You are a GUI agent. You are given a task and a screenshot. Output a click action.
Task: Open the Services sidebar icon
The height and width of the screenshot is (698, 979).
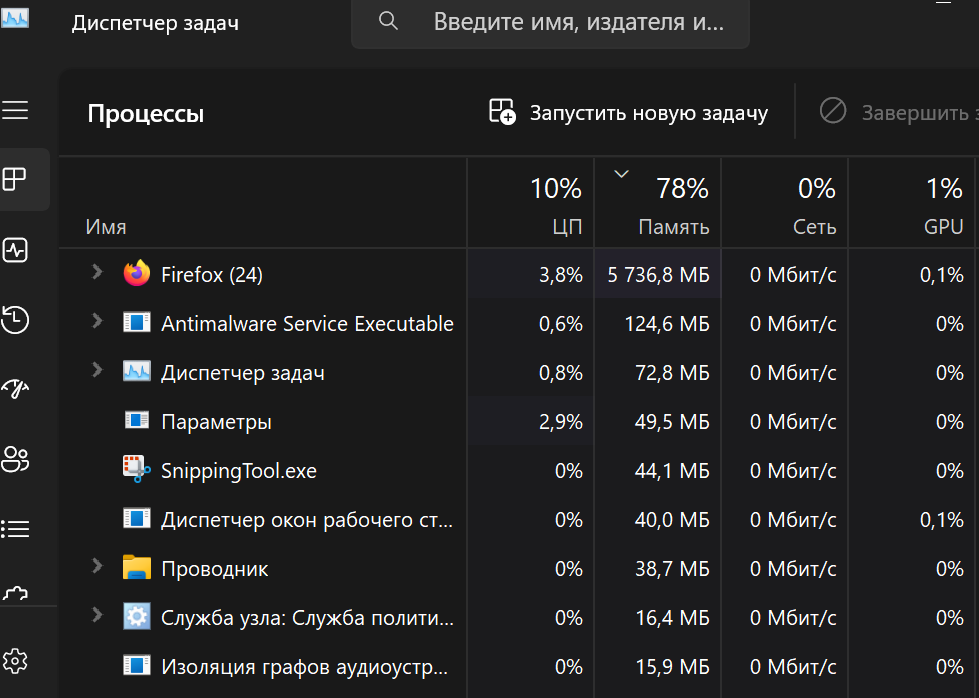[x=15, y=592]
